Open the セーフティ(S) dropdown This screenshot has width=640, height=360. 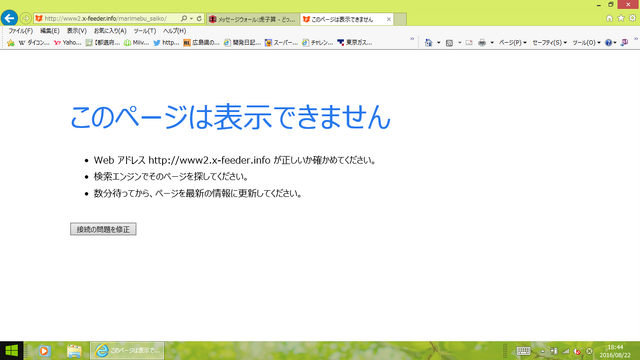pos(549,42)
